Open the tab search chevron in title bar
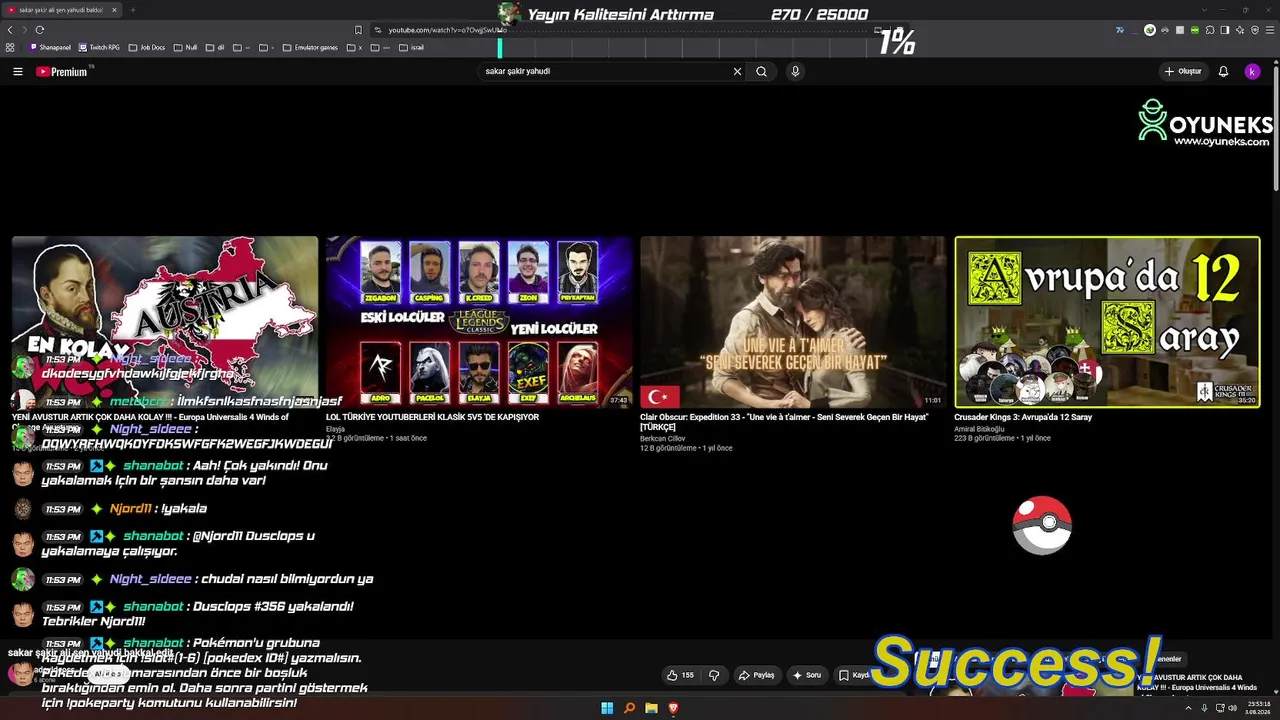1280x720 pixels. point(1204,10)
